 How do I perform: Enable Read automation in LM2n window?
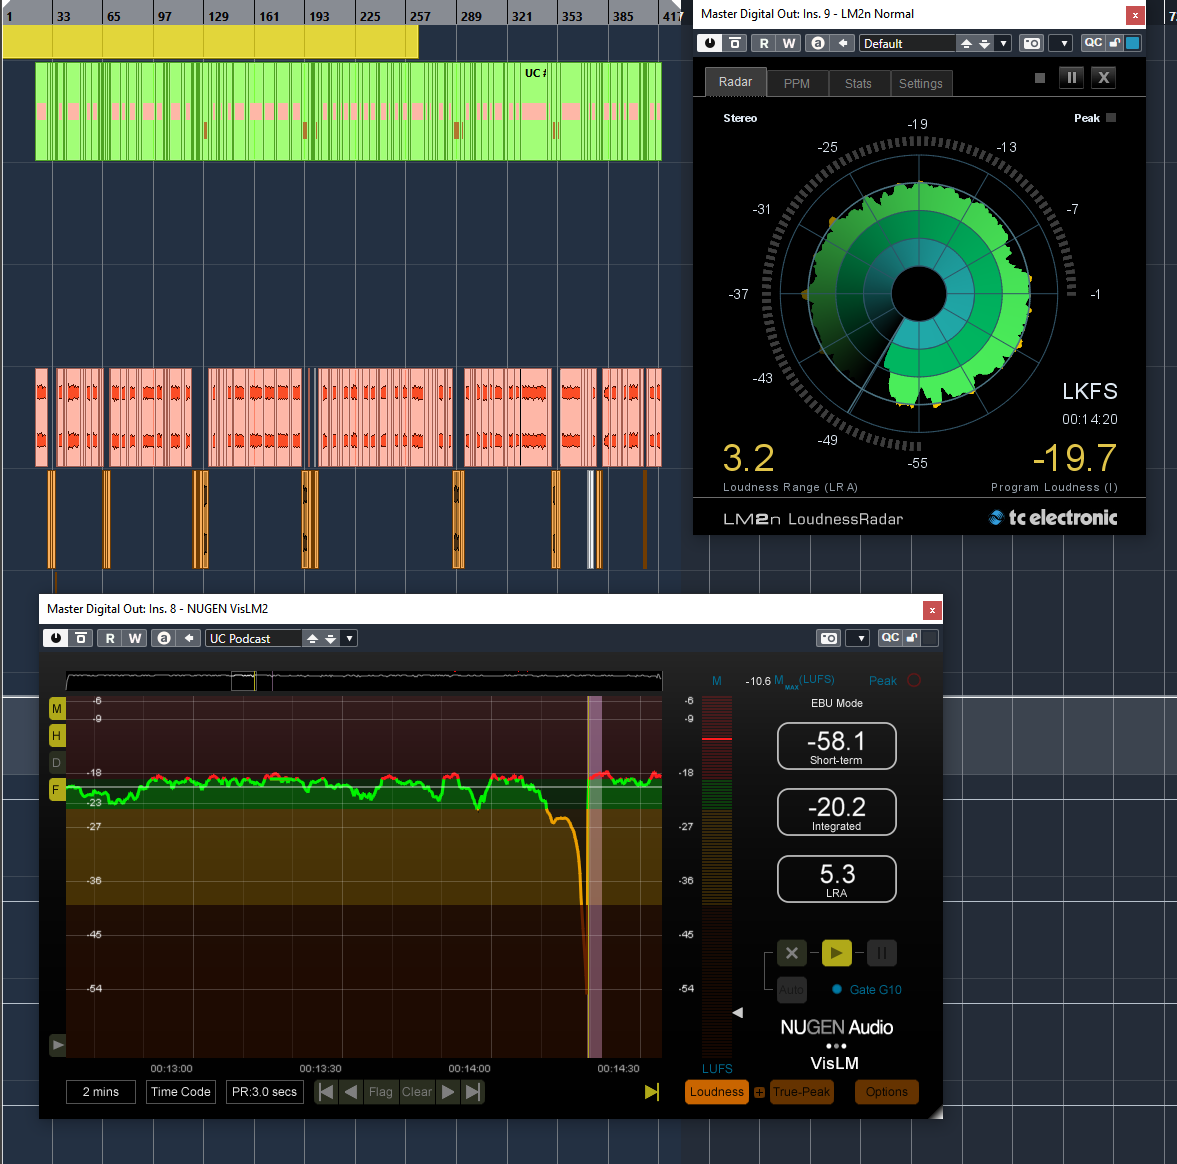point(763,44)
